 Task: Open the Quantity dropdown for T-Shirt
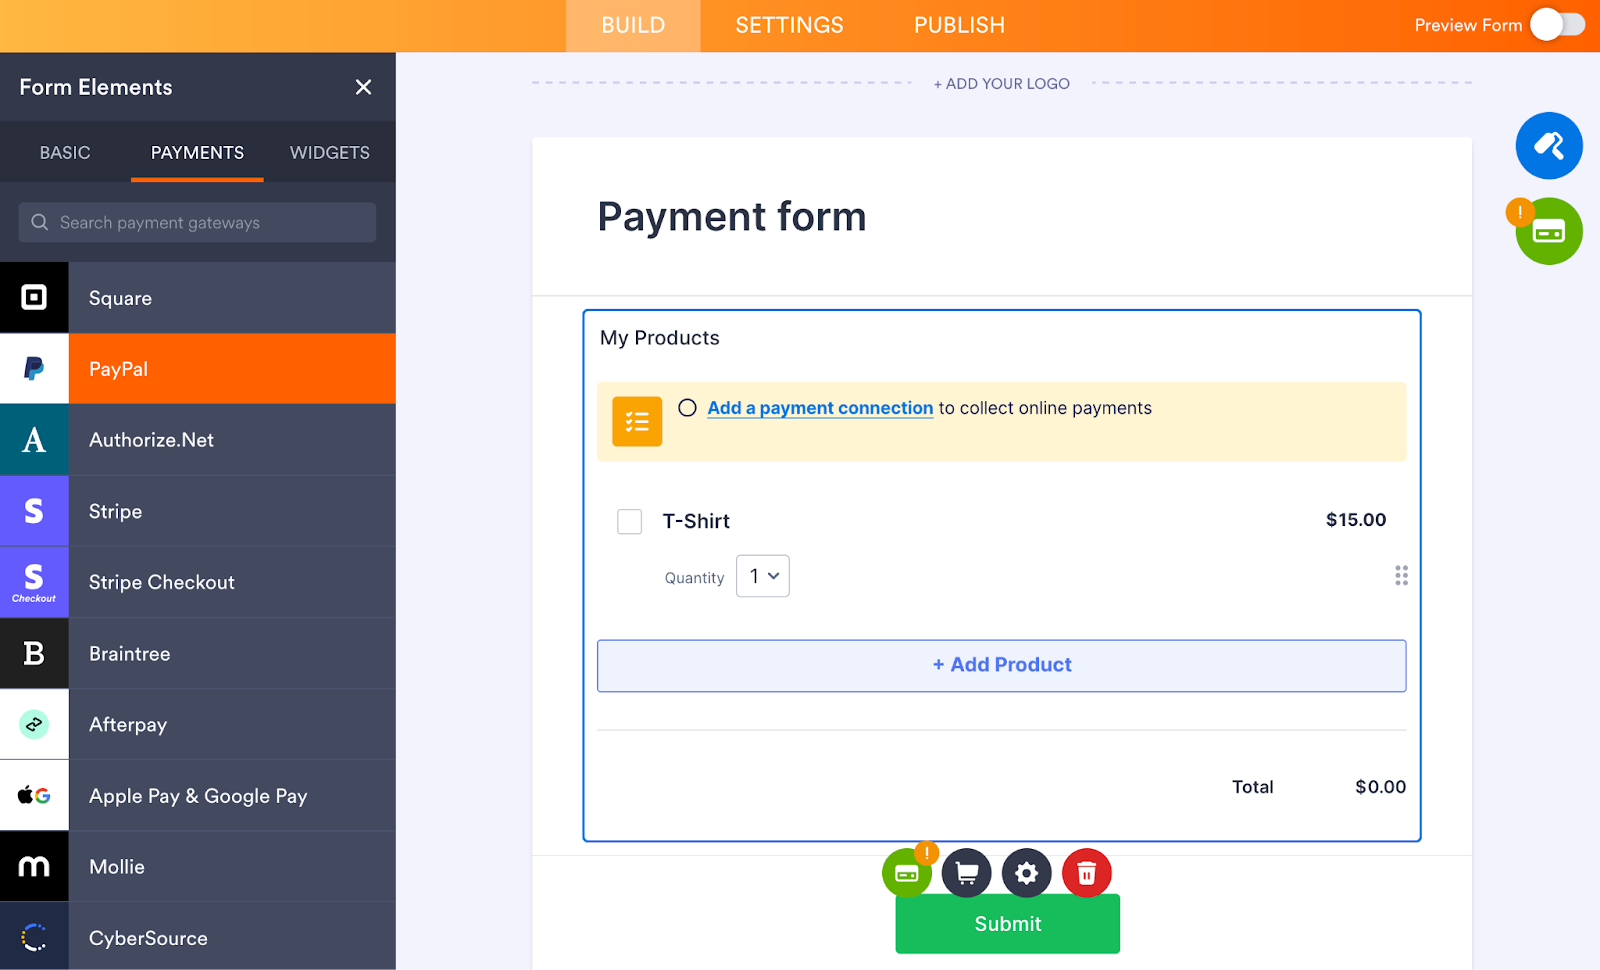point(762,576)
